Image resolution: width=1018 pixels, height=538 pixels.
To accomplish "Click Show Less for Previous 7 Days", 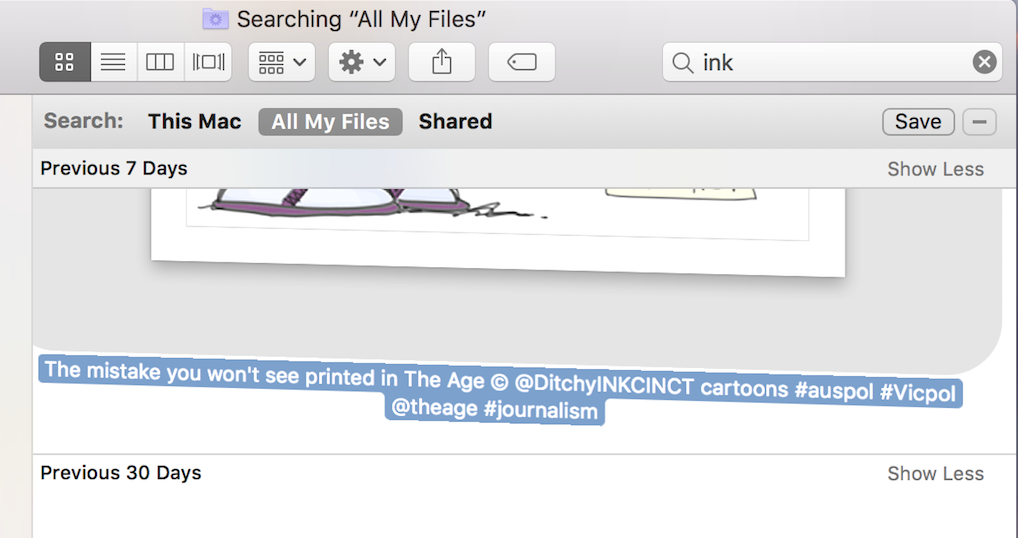I will pos(936,169).
